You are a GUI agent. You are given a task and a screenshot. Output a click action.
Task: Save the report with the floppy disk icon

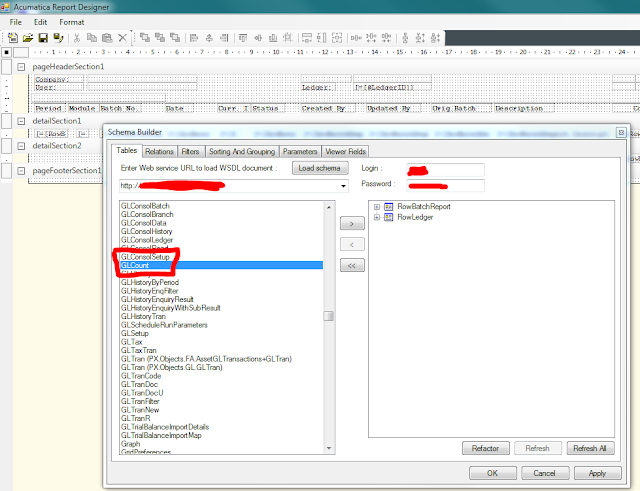[x=43, y=38]
